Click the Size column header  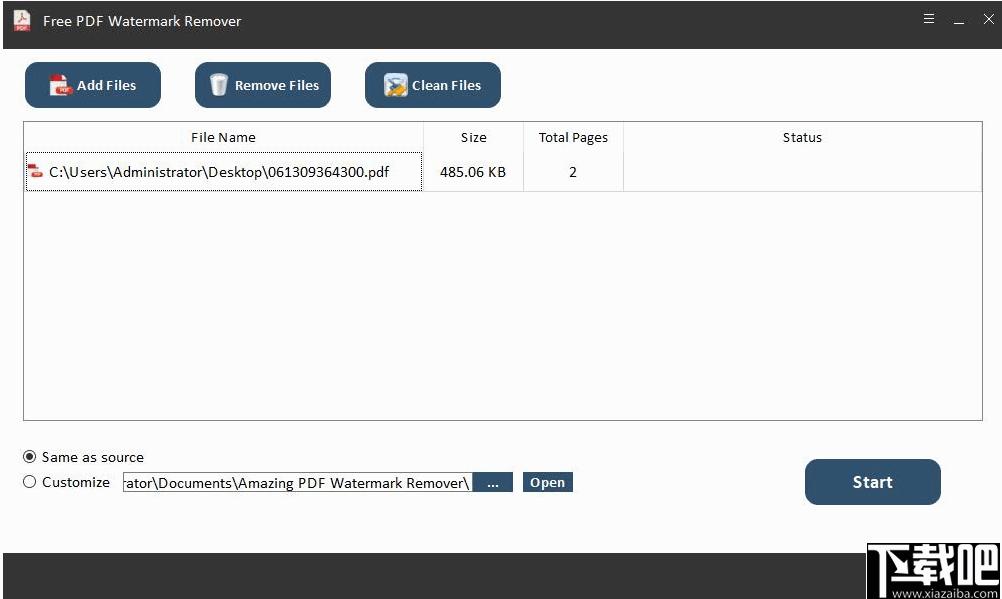pyautogui.click(x=474, y=137)
